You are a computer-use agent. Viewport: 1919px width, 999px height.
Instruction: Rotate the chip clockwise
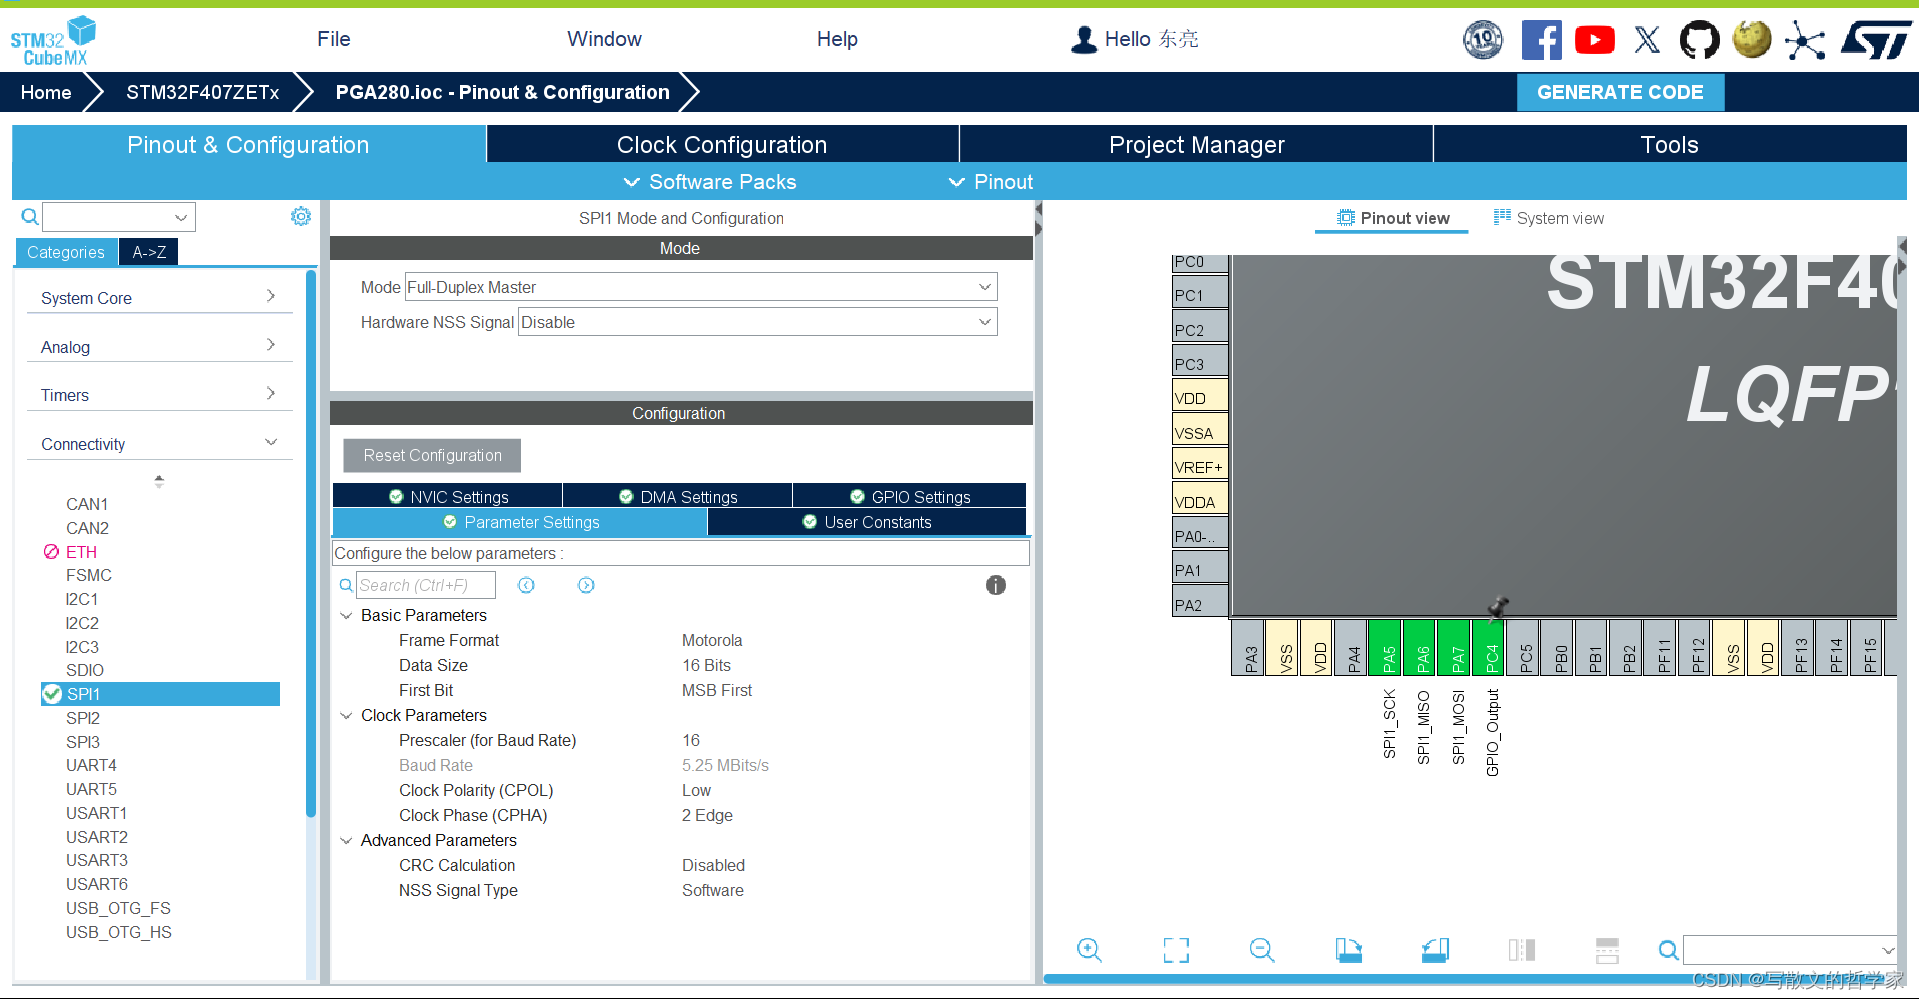[1348, 950]
